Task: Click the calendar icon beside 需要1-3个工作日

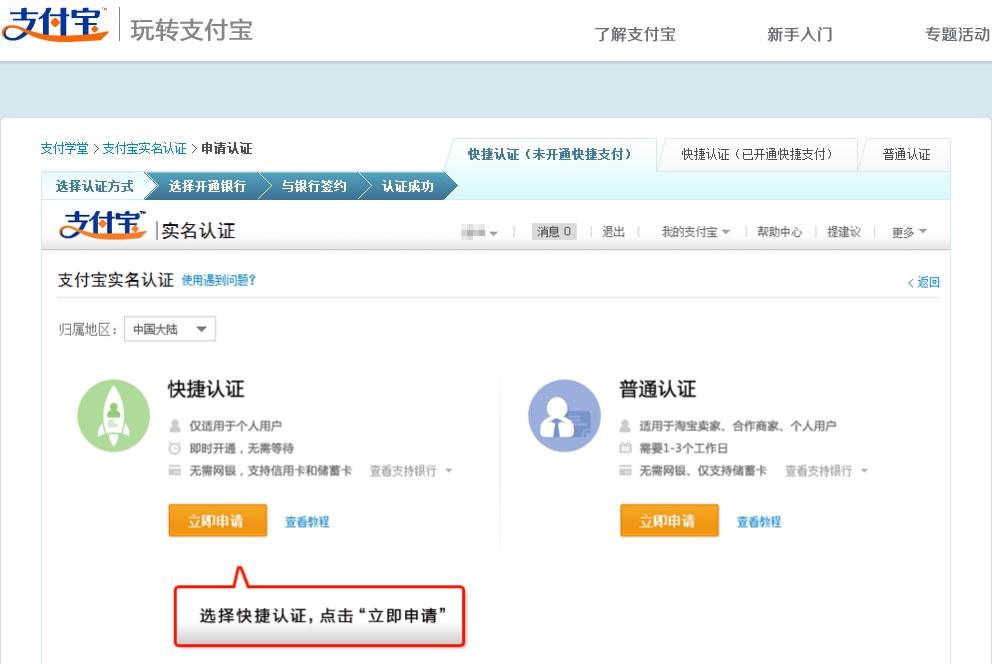Action: click(625, 448)
